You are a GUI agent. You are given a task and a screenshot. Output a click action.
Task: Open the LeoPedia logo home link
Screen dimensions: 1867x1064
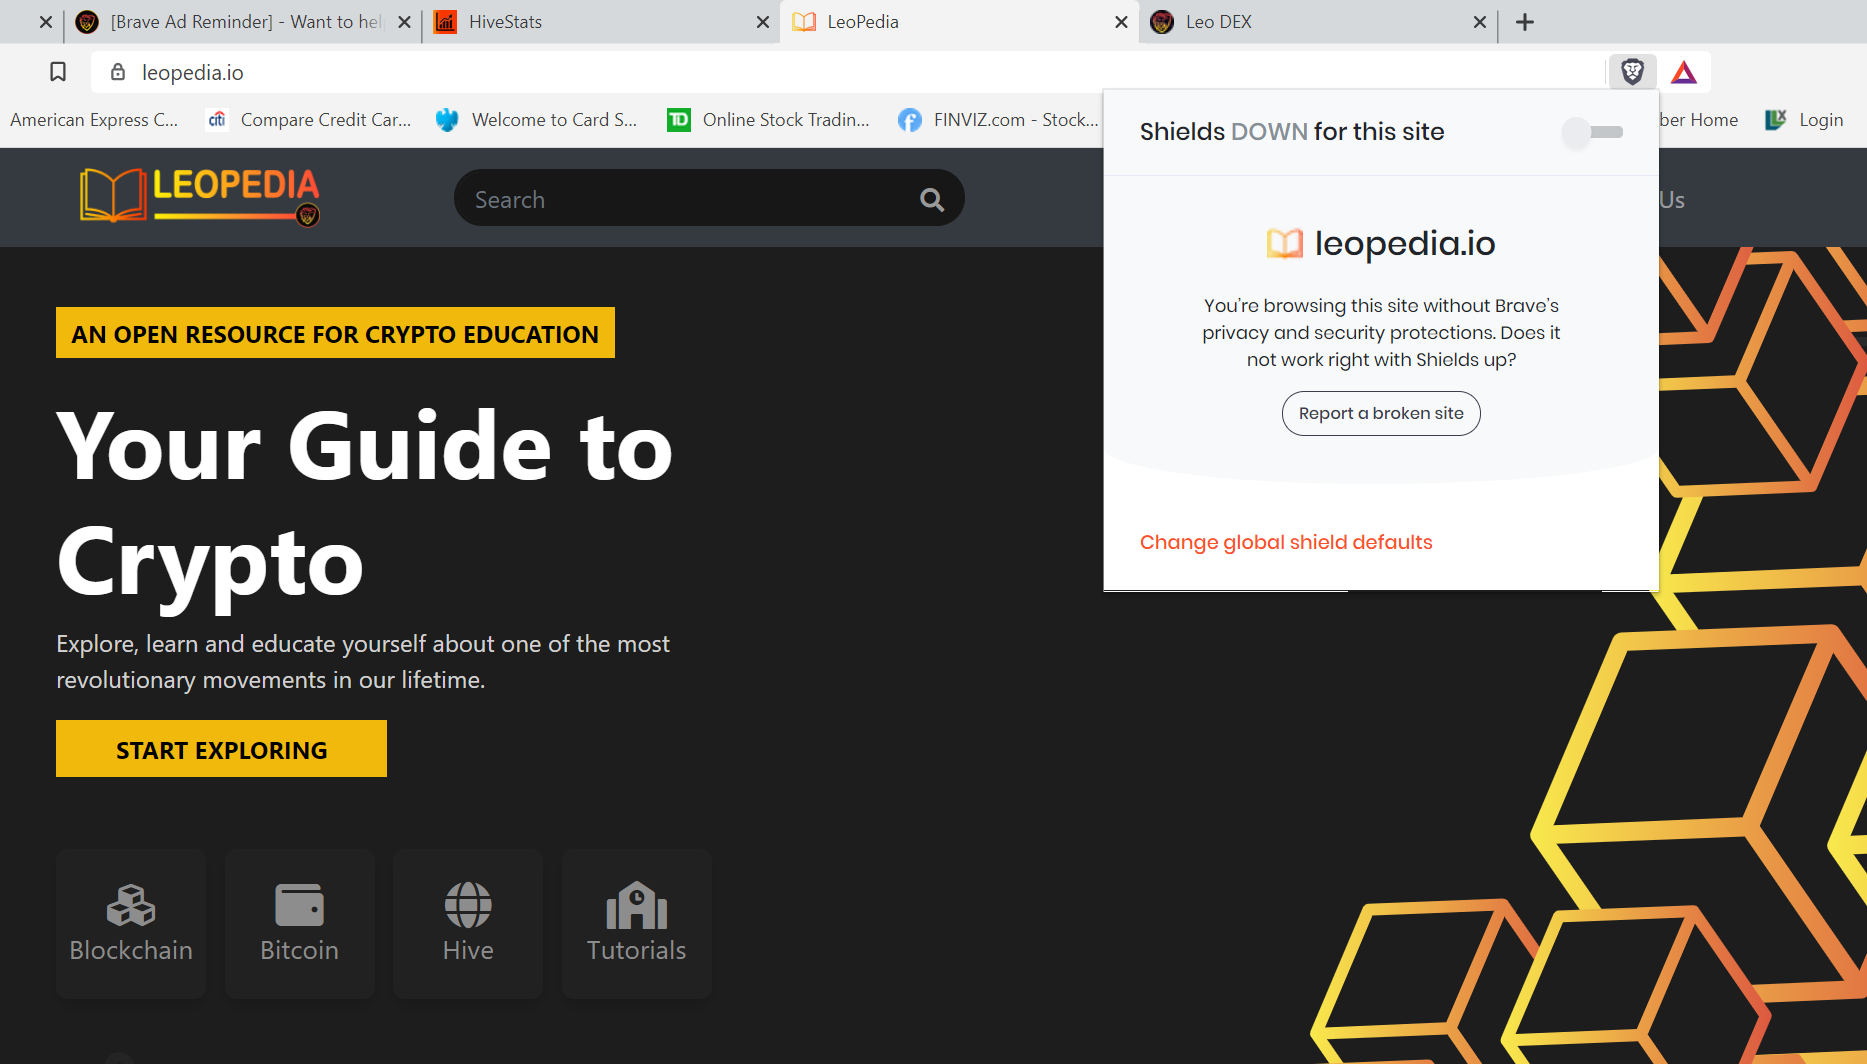pos(200,196)
